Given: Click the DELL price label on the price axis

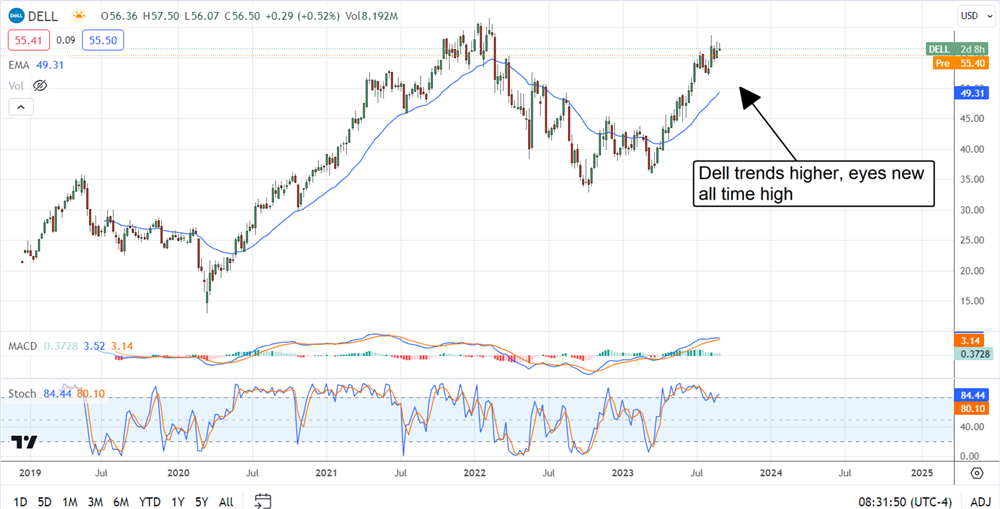Looking at the screenshot, I should [959, 49].
